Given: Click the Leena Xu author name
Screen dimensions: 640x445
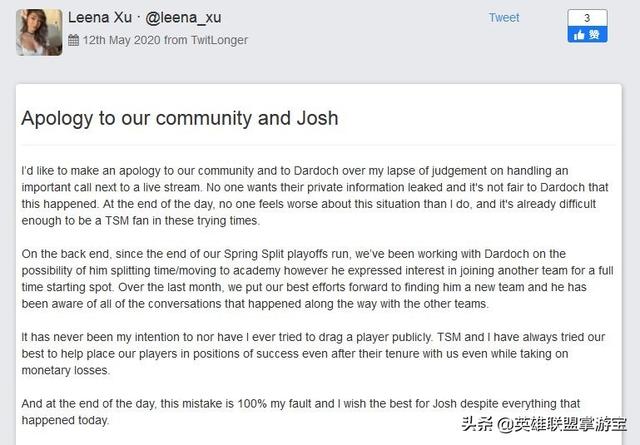Looking at the screenshot, I should point(100,18).
